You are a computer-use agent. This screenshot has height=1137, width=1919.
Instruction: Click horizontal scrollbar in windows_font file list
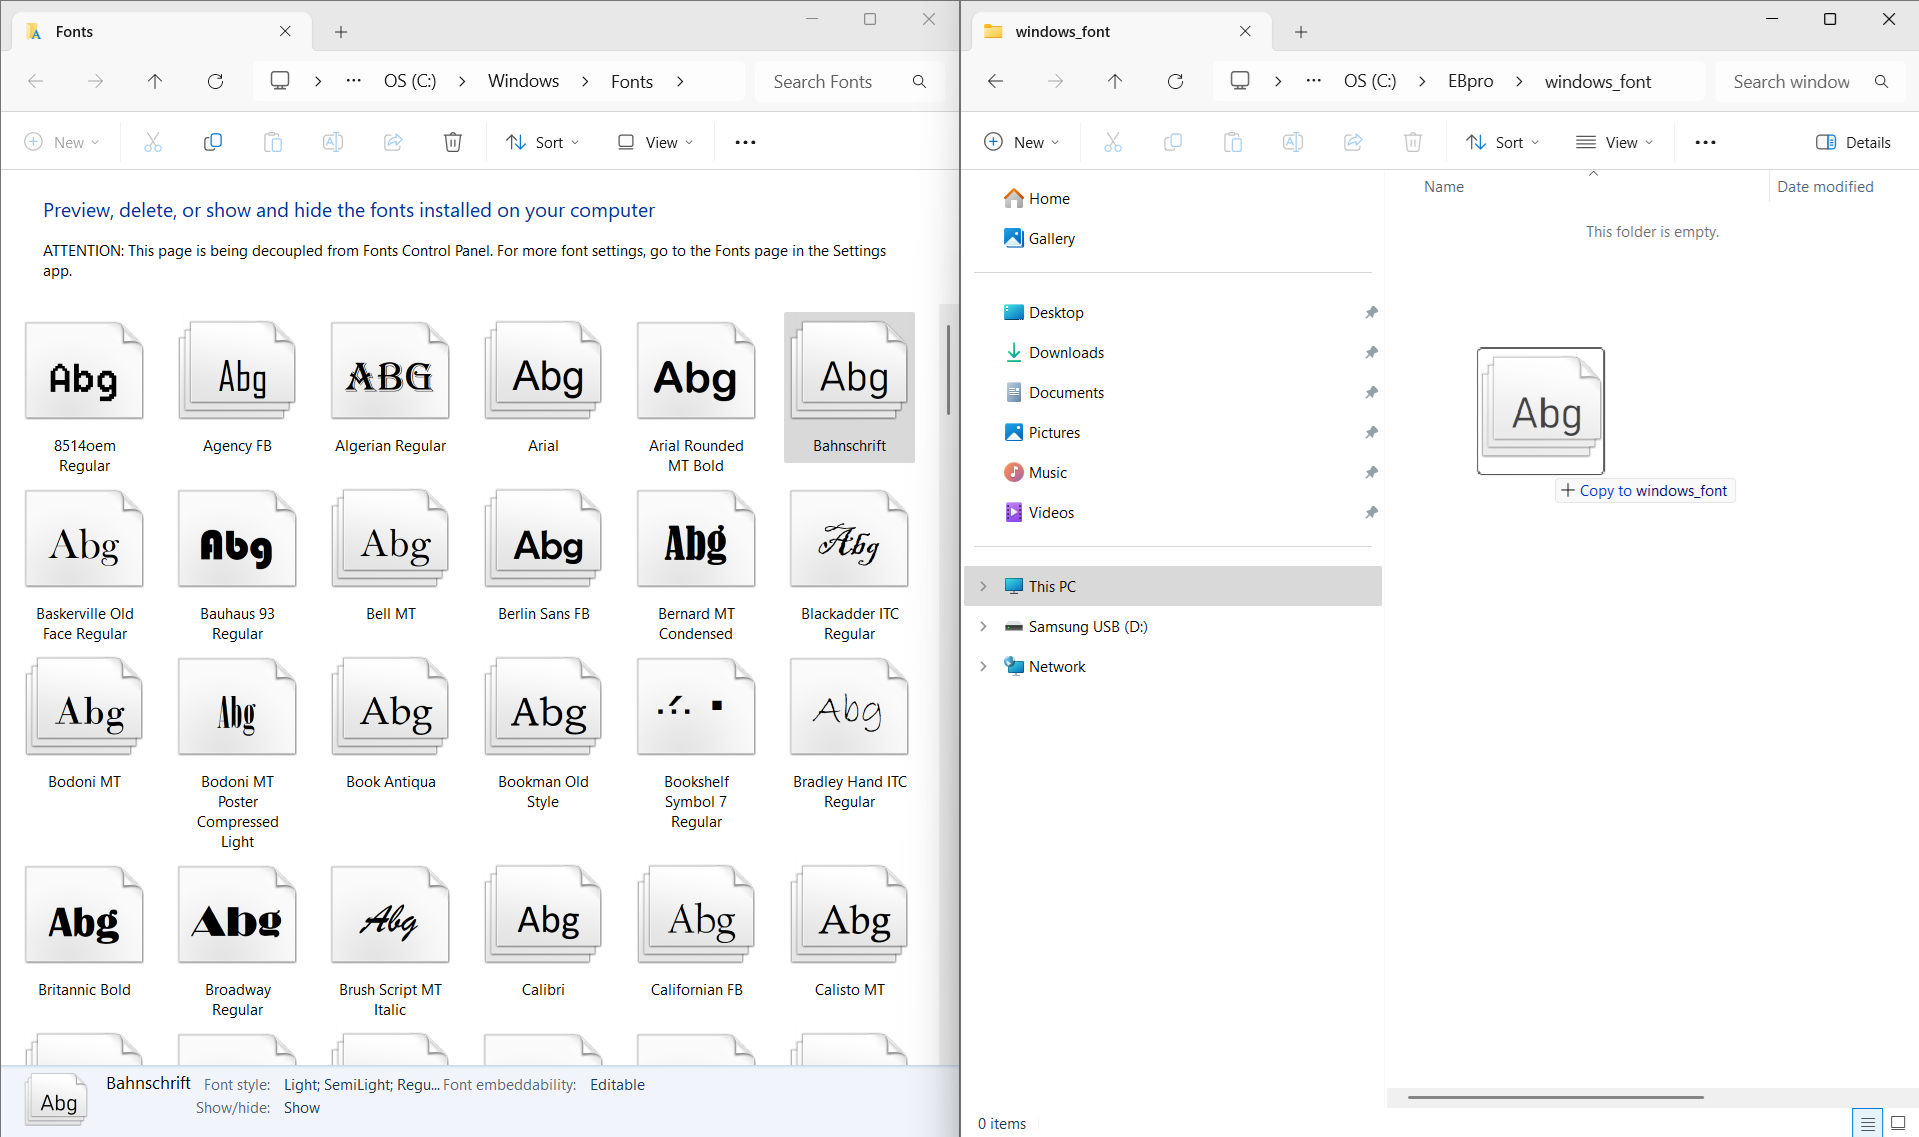pyautogui.click(x=1555, y=1097)
